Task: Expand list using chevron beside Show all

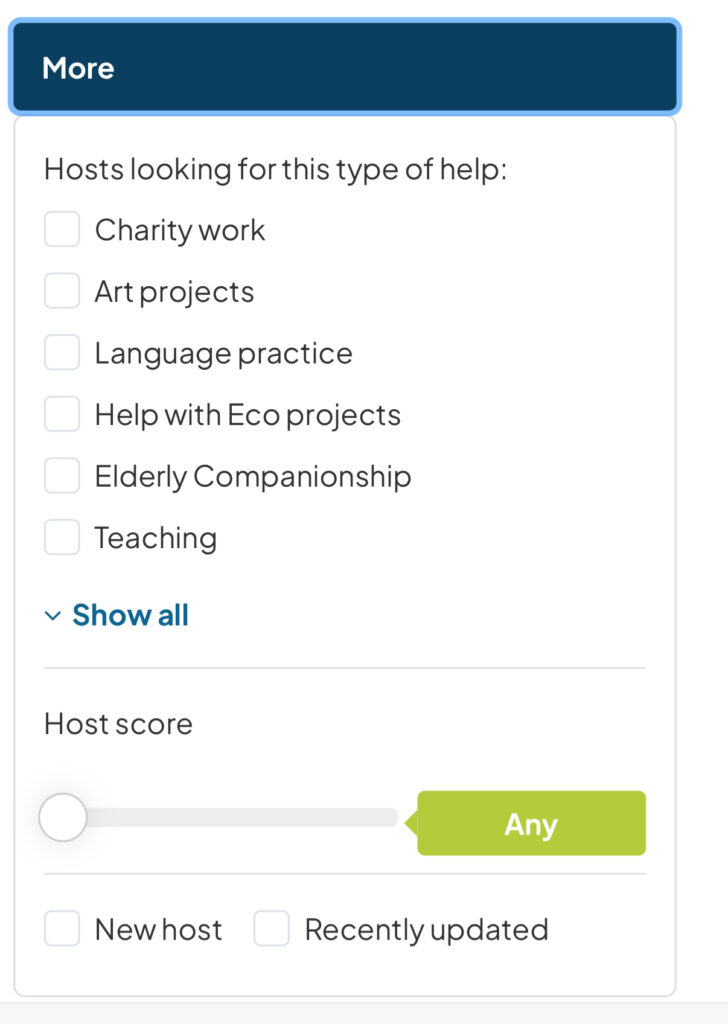Action: click(53, 616)
